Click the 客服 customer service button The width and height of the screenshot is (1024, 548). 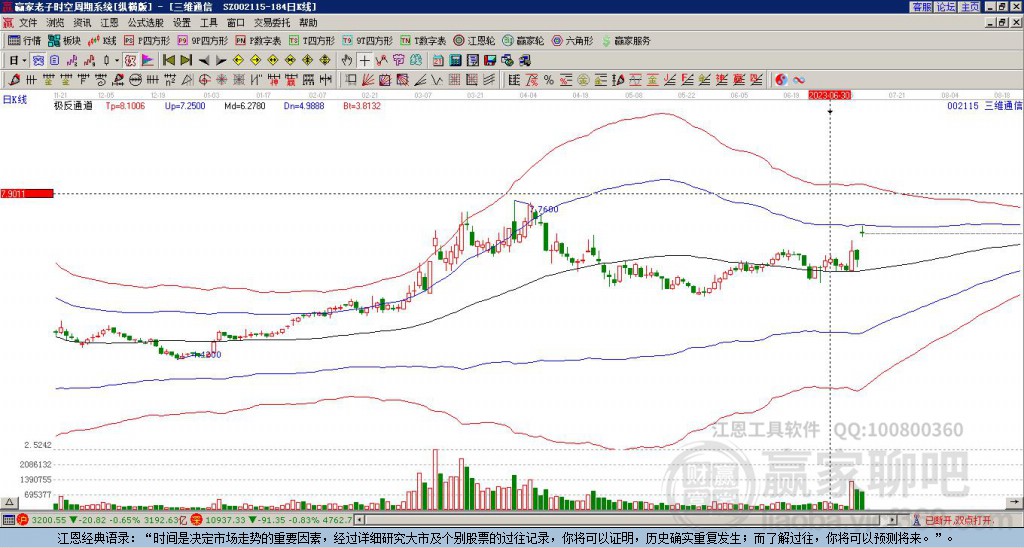tap(921, 7)
